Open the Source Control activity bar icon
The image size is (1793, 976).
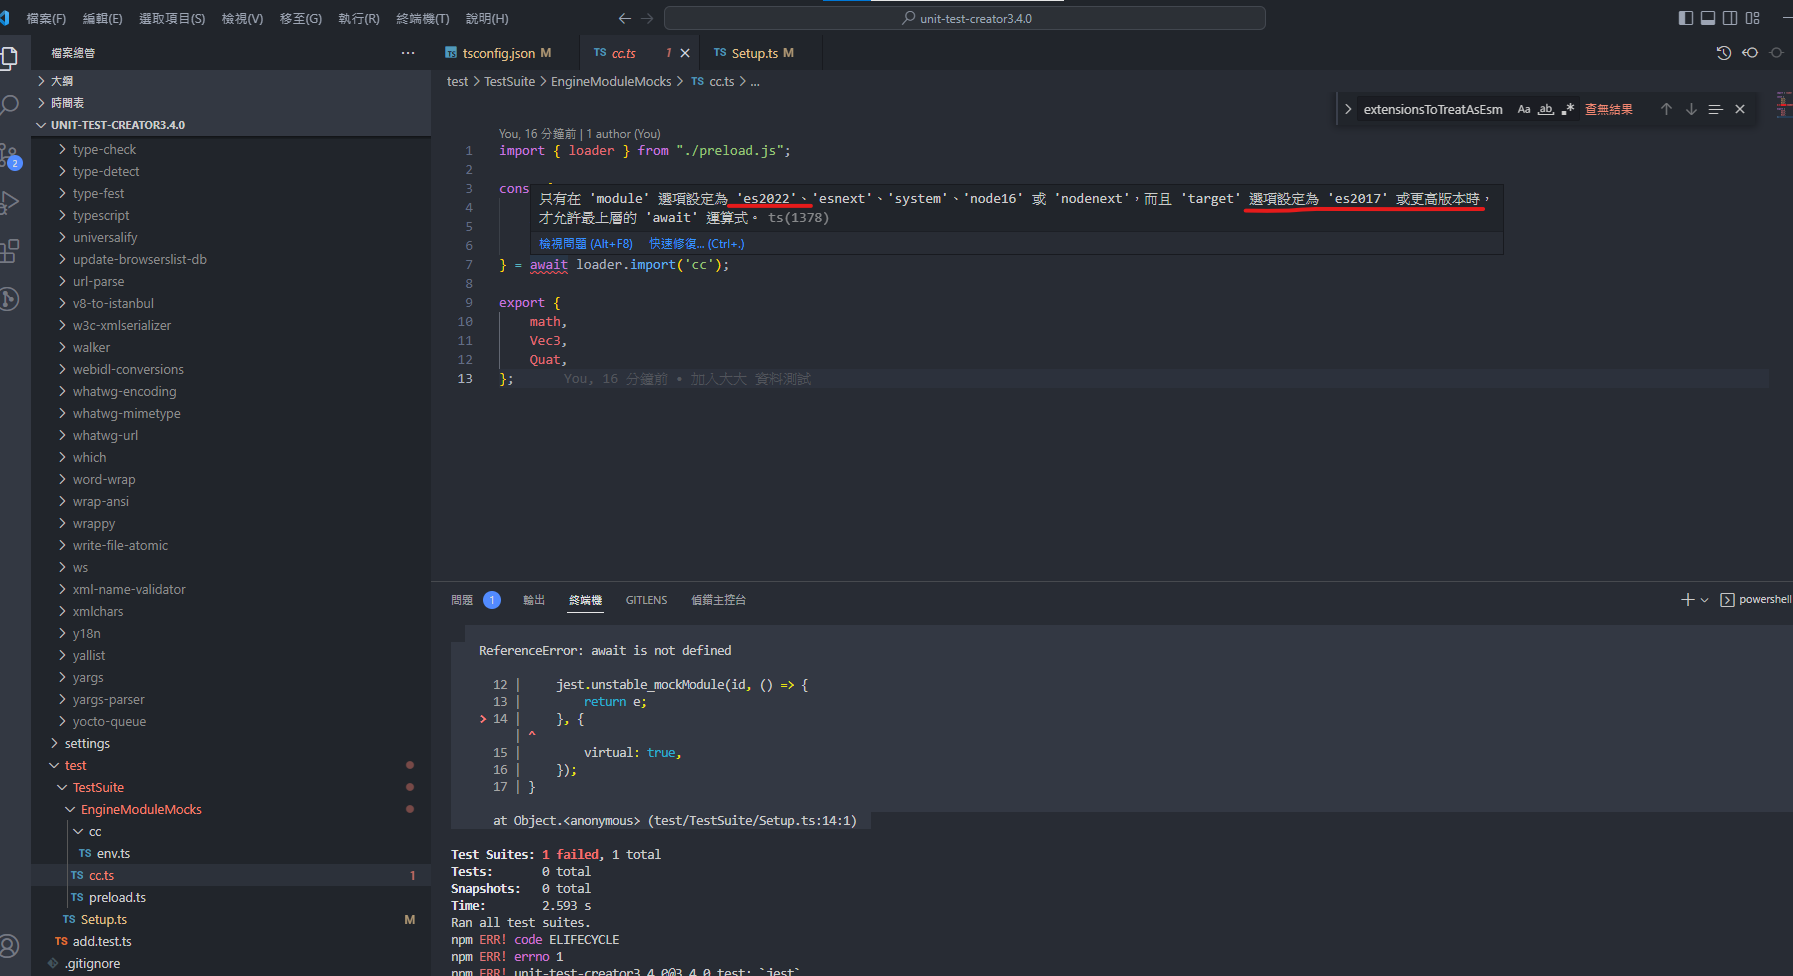(10, 156)
